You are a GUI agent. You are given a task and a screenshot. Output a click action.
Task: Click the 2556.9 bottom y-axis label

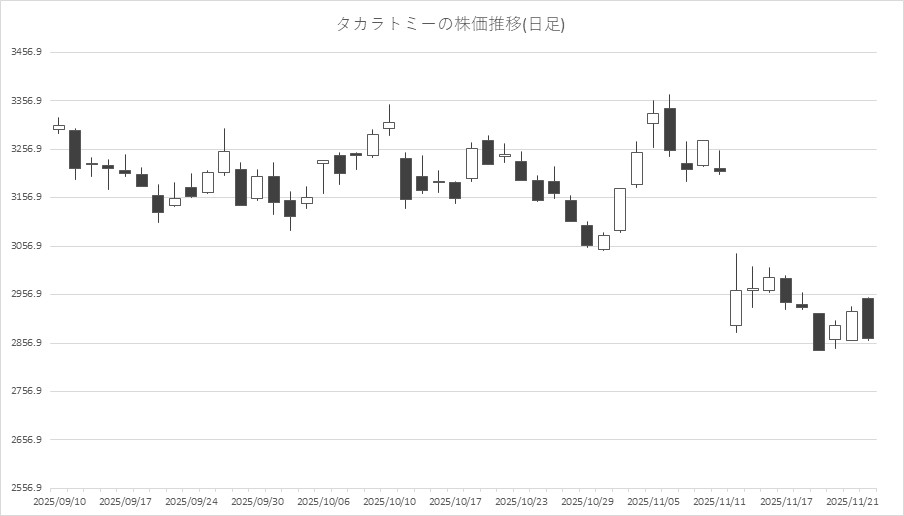point(26,489)
